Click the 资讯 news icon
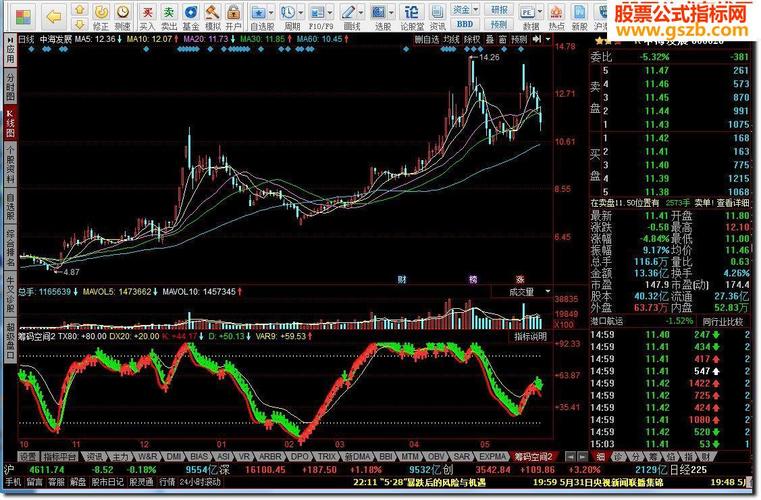The image size is (761, 500). pyautogui.click(x=437, y=17)
